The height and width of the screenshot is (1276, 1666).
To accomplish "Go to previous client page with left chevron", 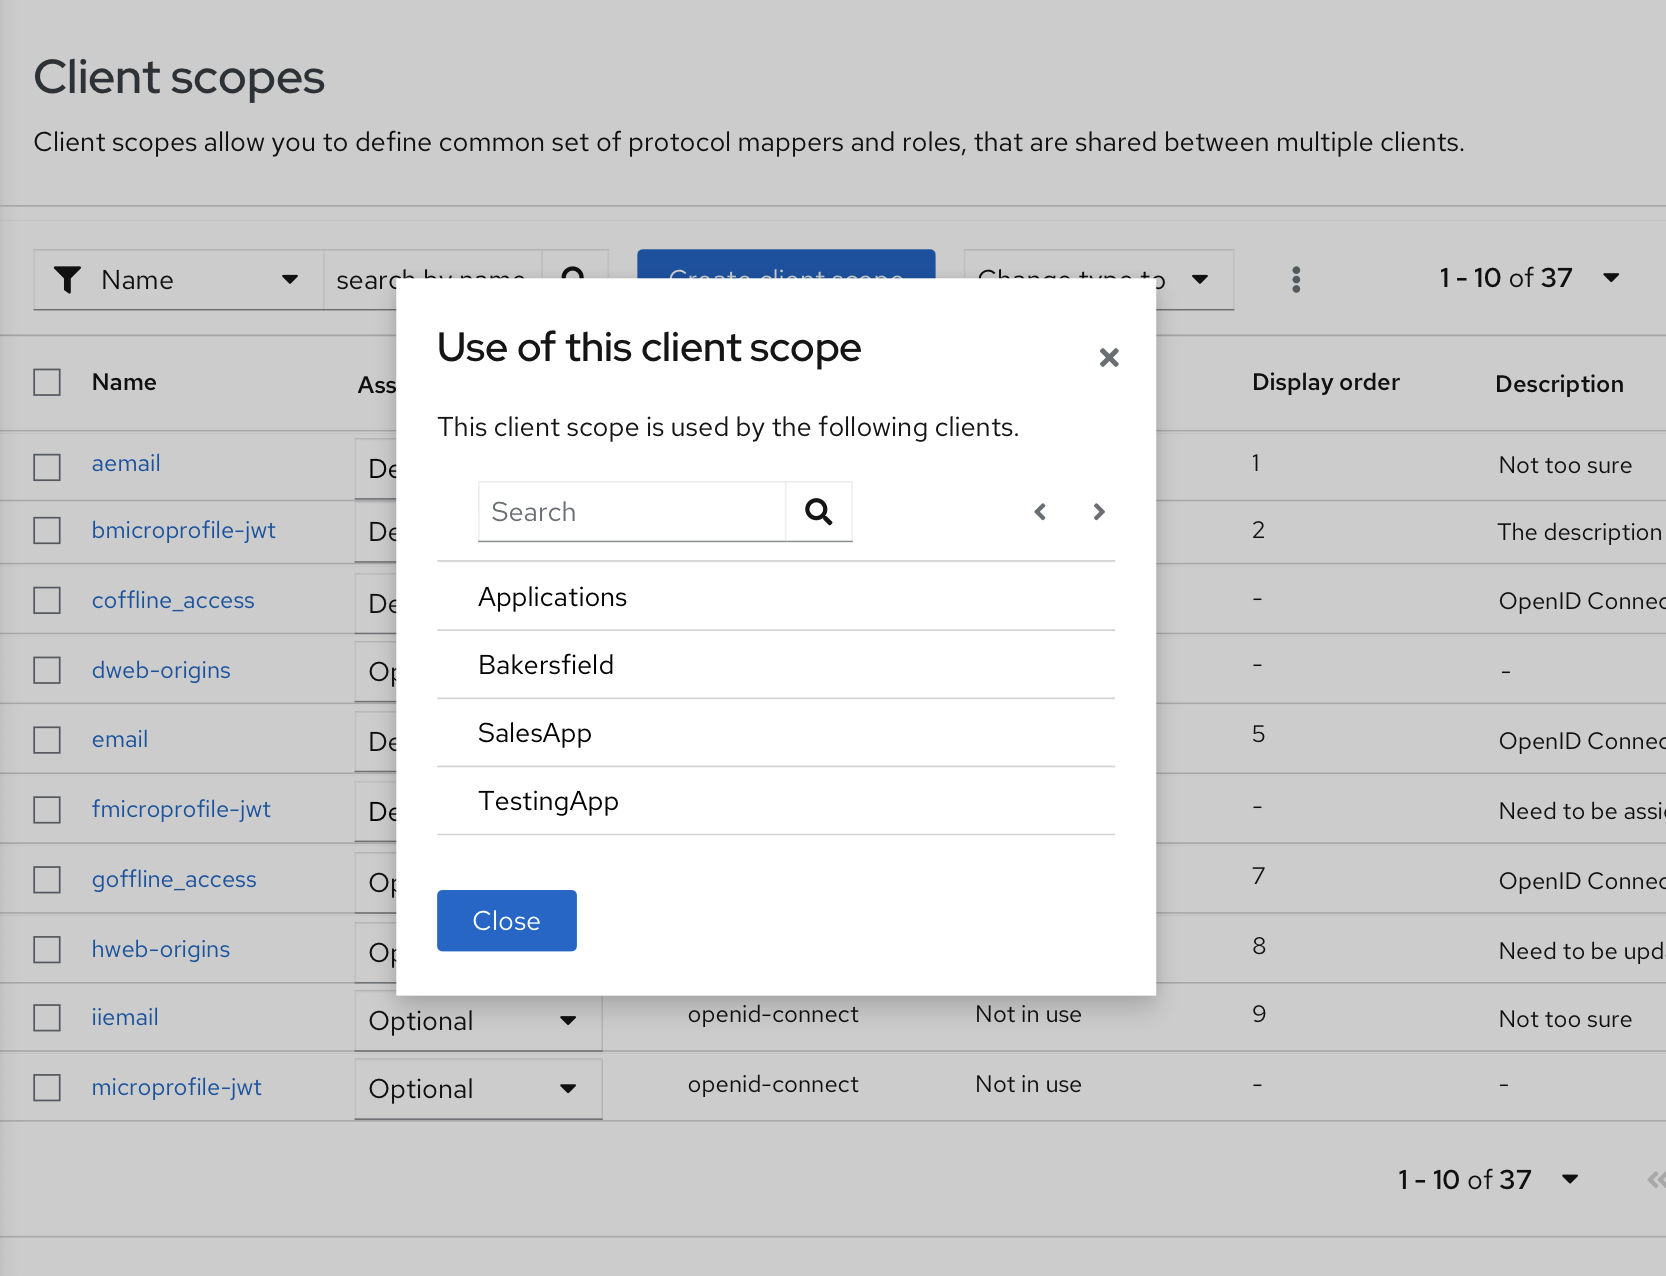I will (1040, 511).
